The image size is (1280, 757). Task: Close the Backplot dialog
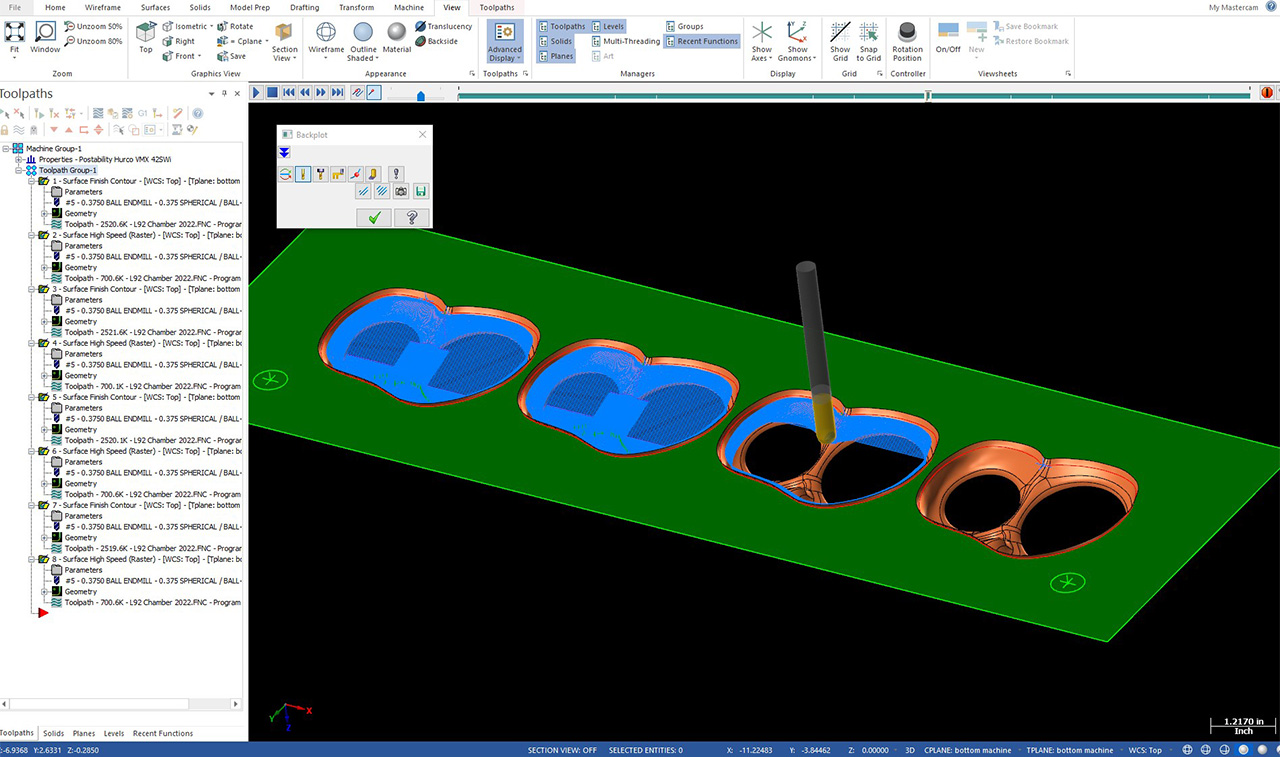point(422,134)
